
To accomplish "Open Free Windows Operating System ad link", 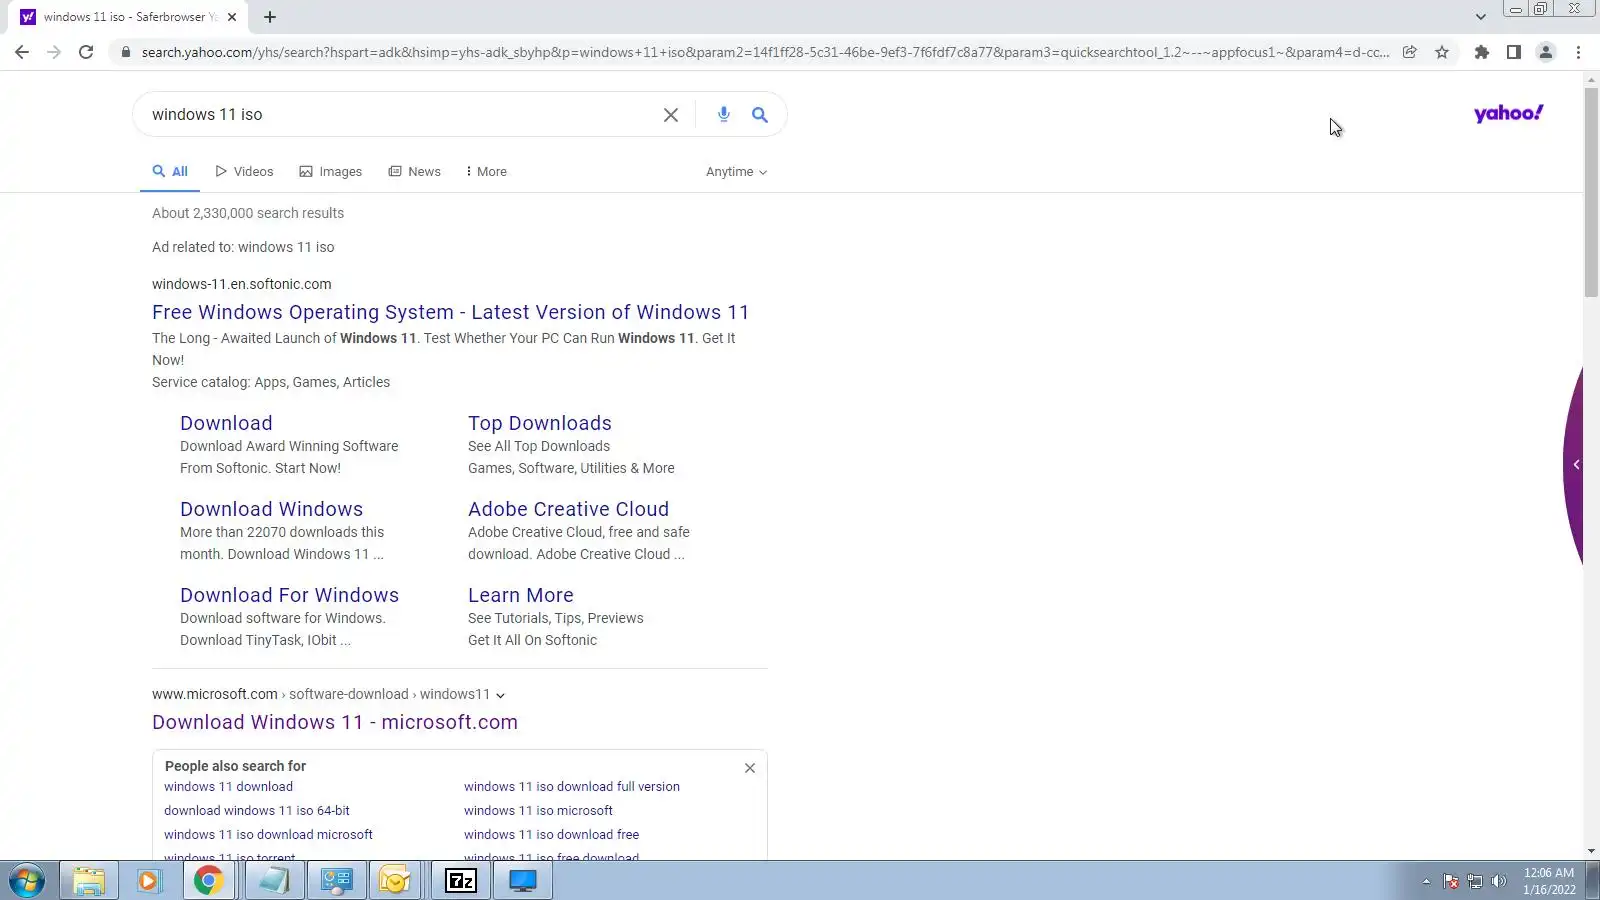I will (x=450, y=313).
